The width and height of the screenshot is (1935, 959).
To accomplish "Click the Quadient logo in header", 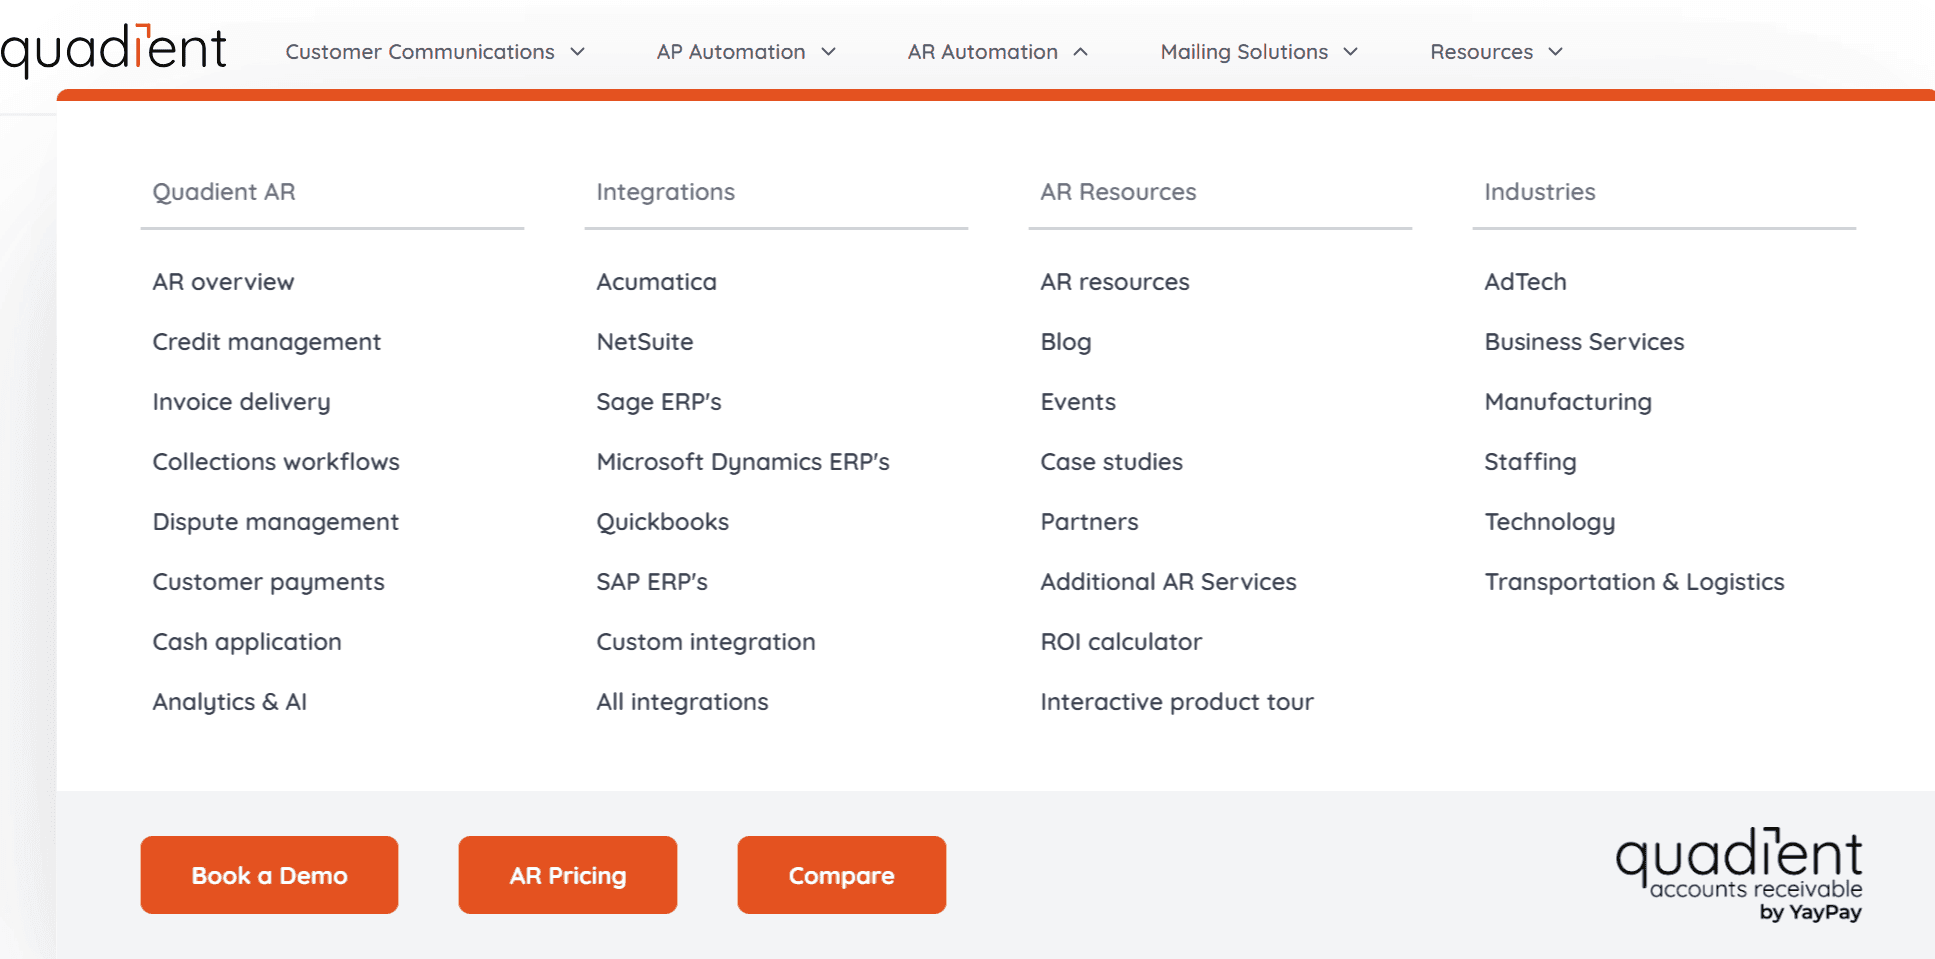I will pyautogui.click(x=113, y=50).
